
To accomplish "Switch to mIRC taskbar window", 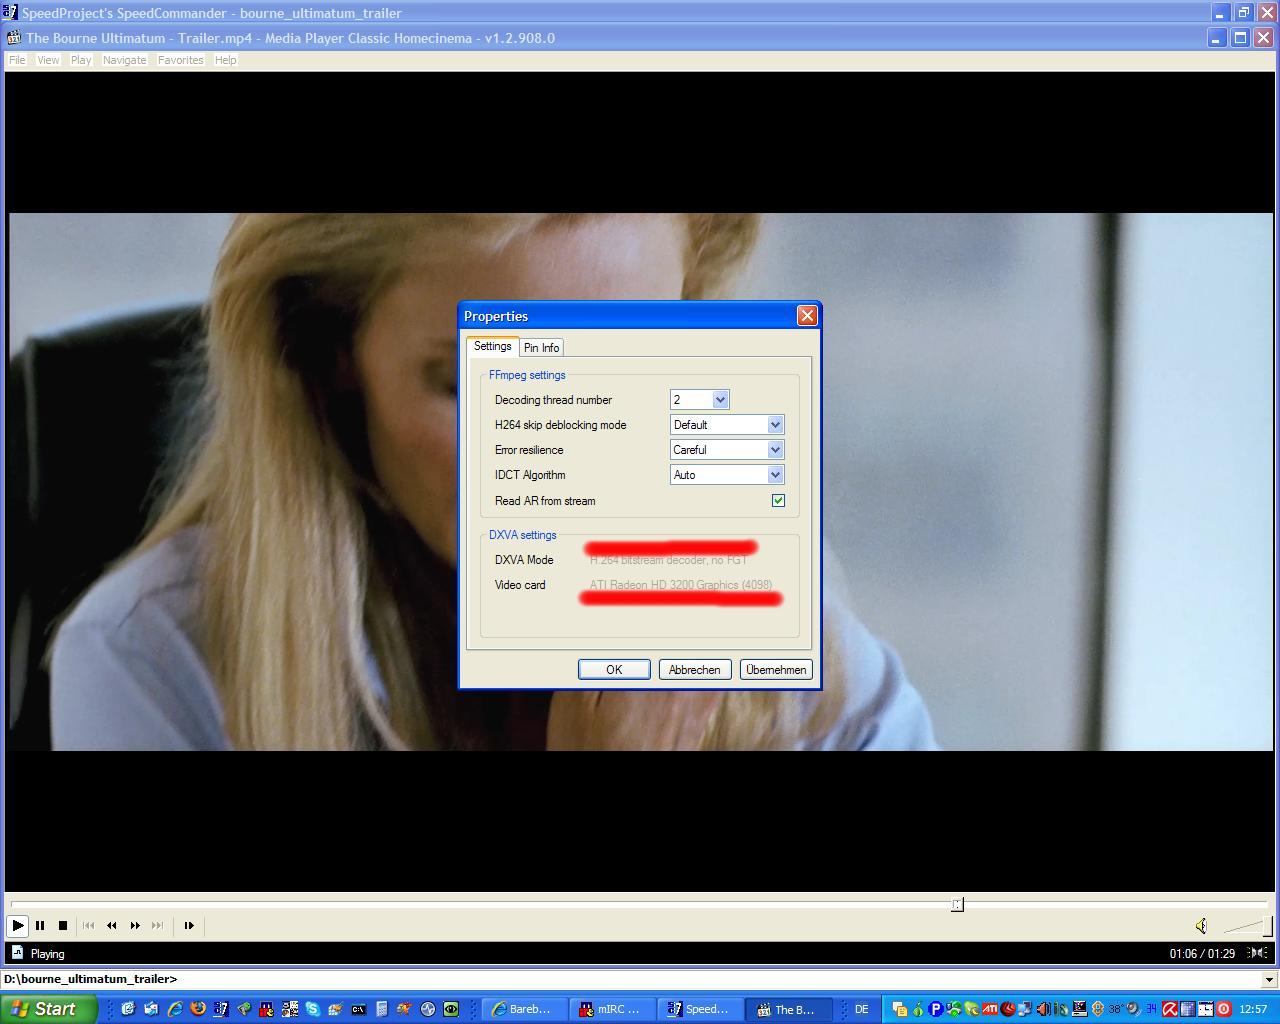I will click(x=610, y=1009).
